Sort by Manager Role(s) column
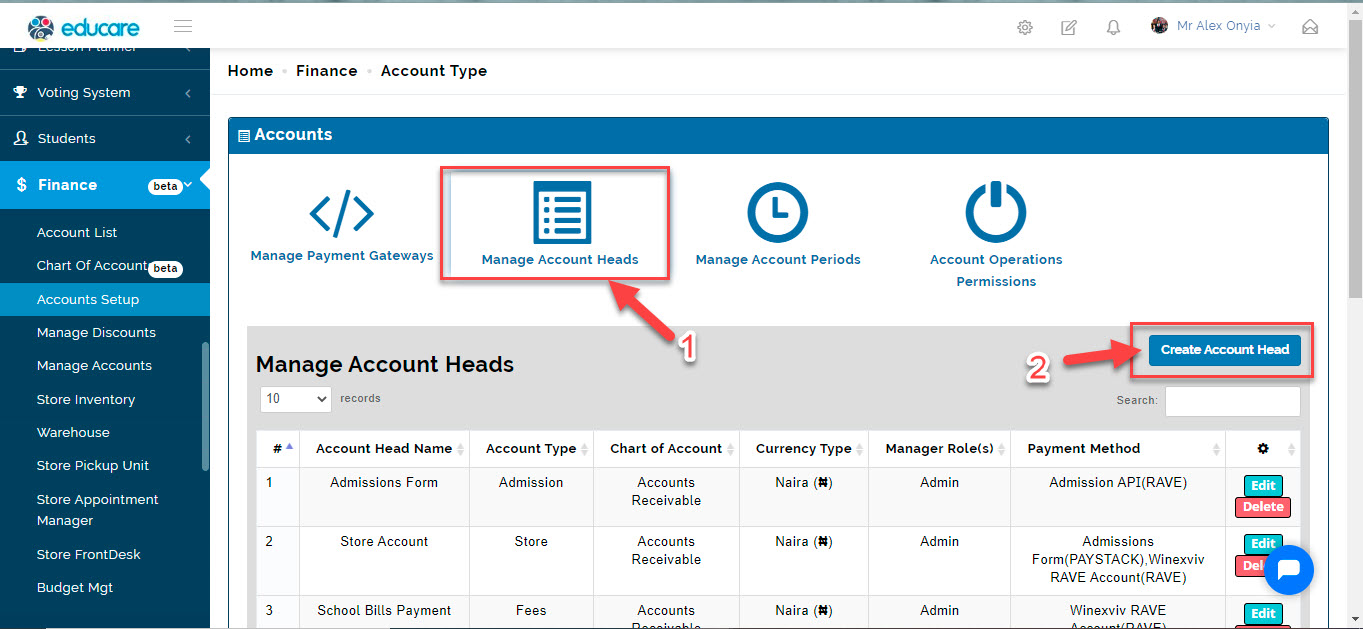The image size is (1363, 629). [940, 449]
